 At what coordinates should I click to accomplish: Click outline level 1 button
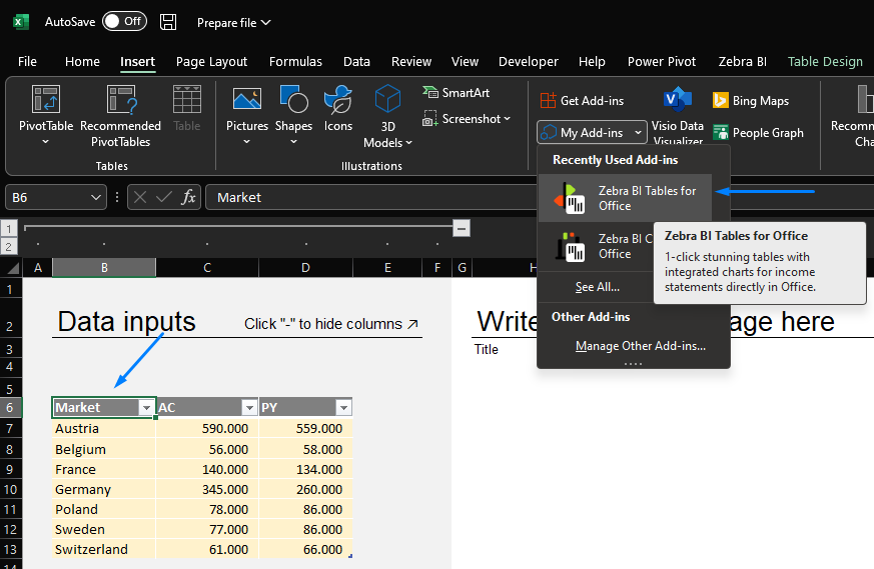point(9,228)
